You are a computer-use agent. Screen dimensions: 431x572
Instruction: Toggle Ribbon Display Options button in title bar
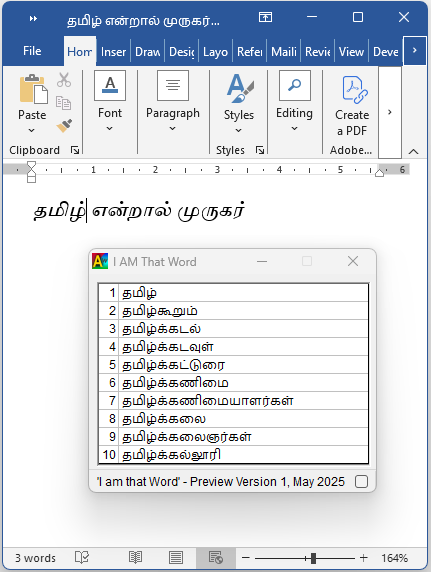(x=265, y=17)
